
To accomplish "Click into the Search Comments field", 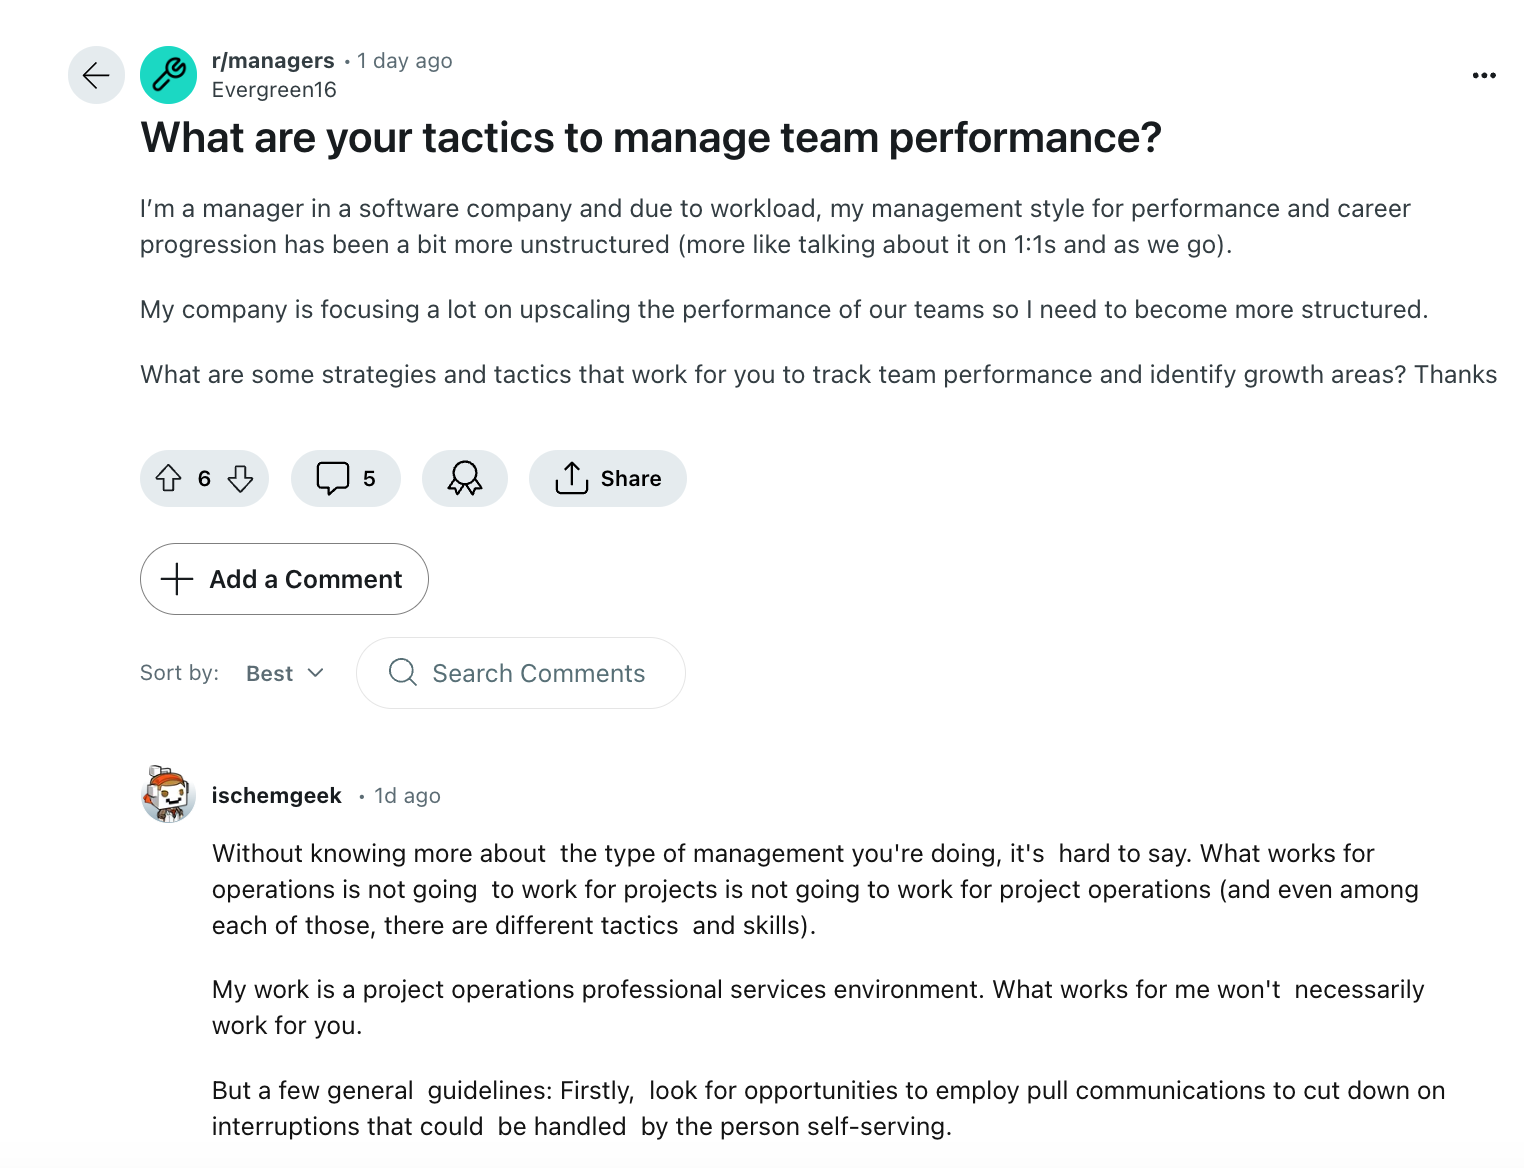I will [520, 673].
